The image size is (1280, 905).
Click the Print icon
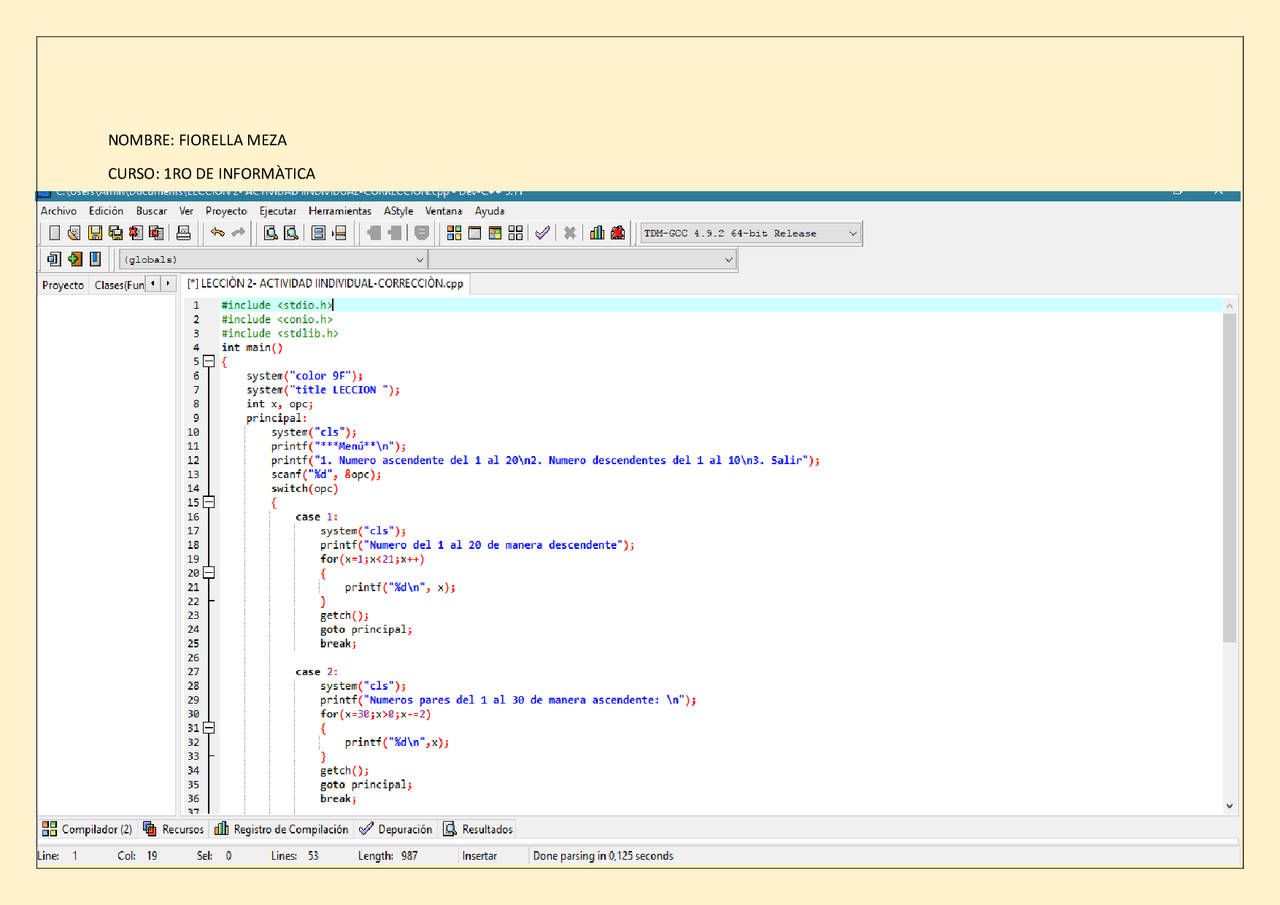pyautogui.click(x=183, y=233)
